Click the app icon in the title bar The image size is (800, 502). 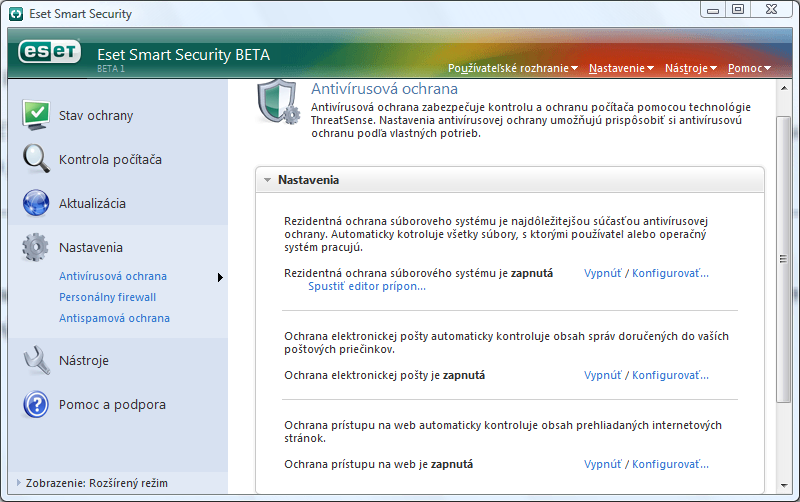pyautogui.click(x=16, y=14)
